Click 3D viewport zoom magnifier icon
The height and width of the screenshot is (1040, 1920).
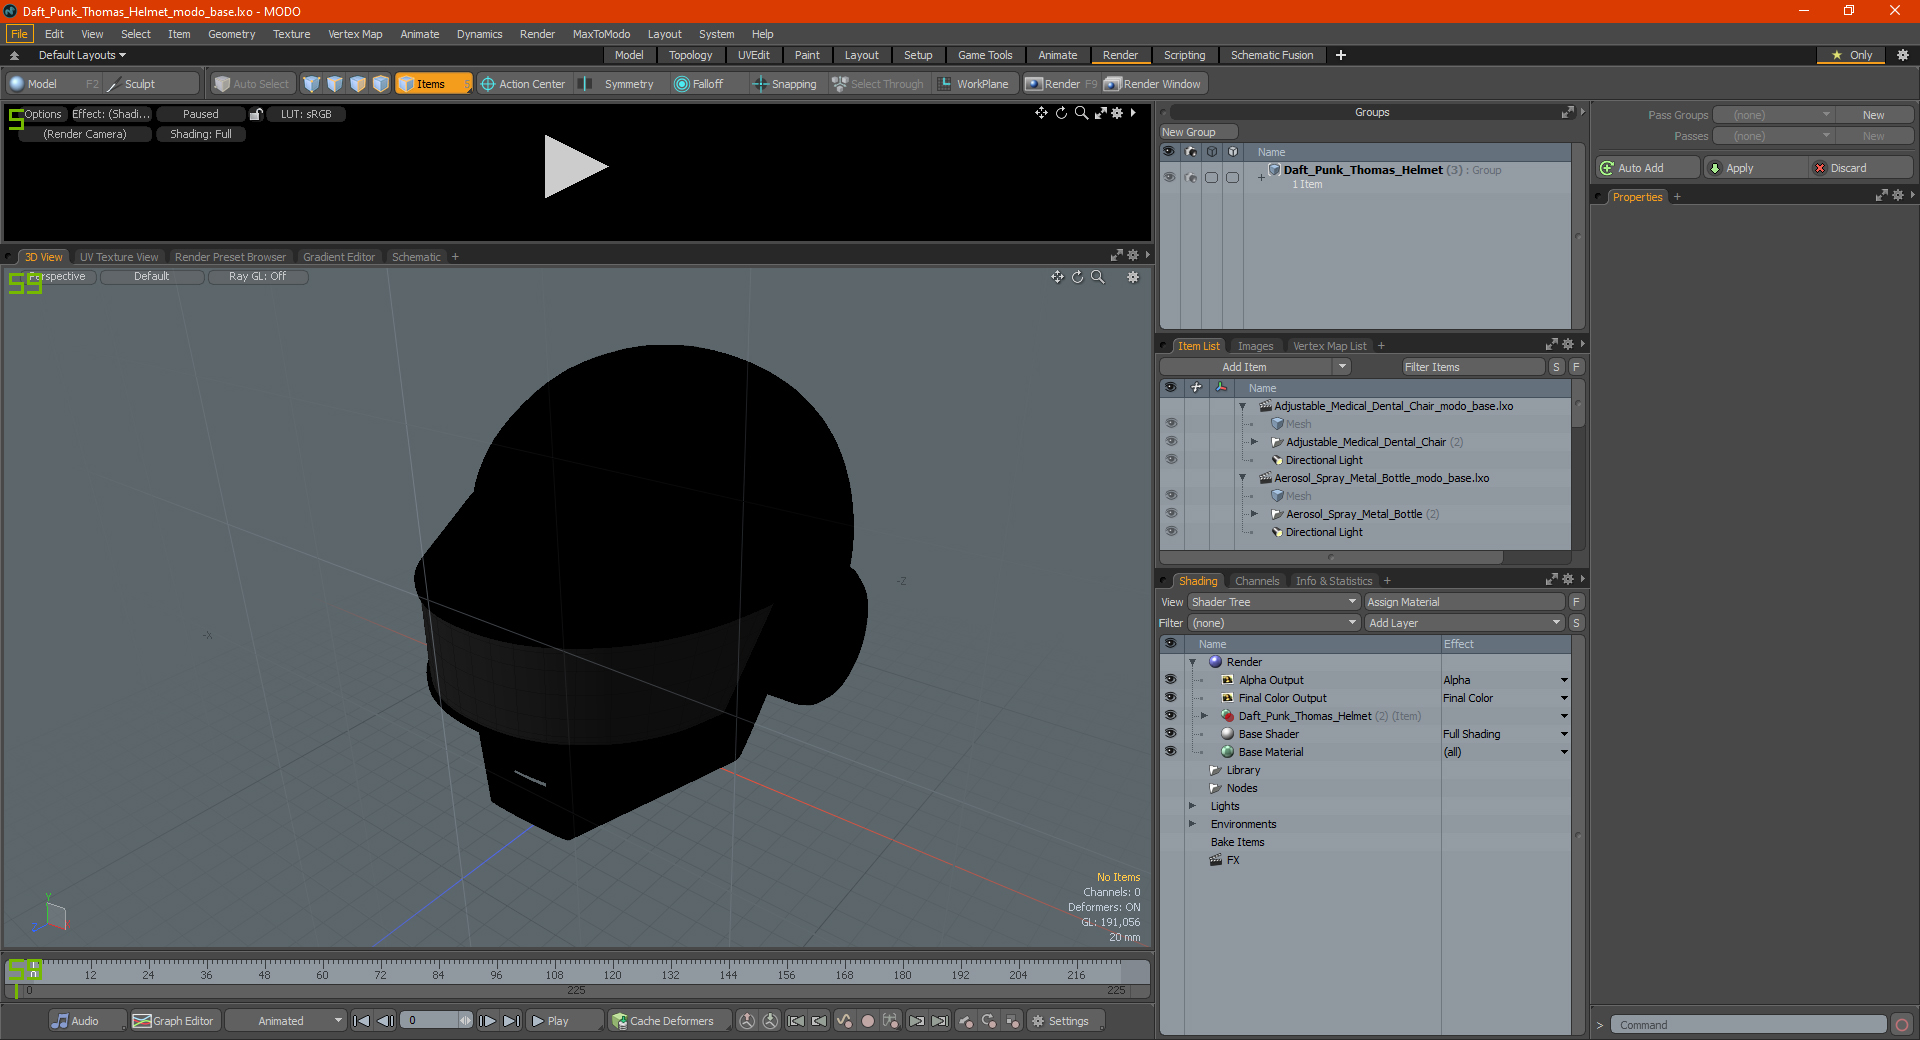pos(1098,277)
